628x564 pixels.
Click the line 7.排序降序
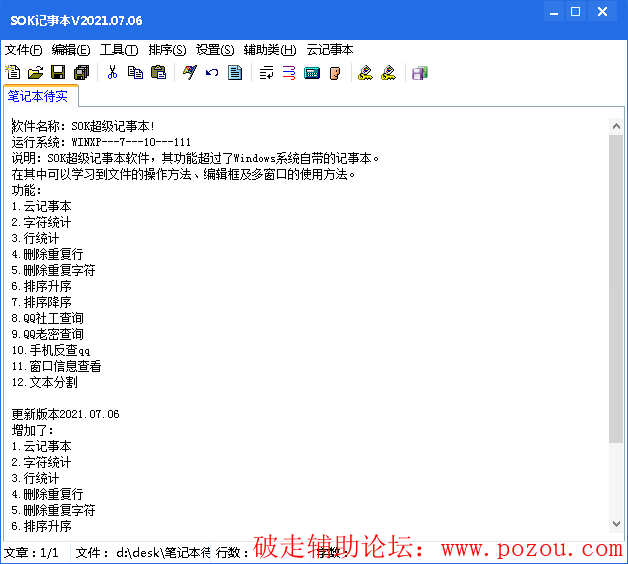click(42, 302)
